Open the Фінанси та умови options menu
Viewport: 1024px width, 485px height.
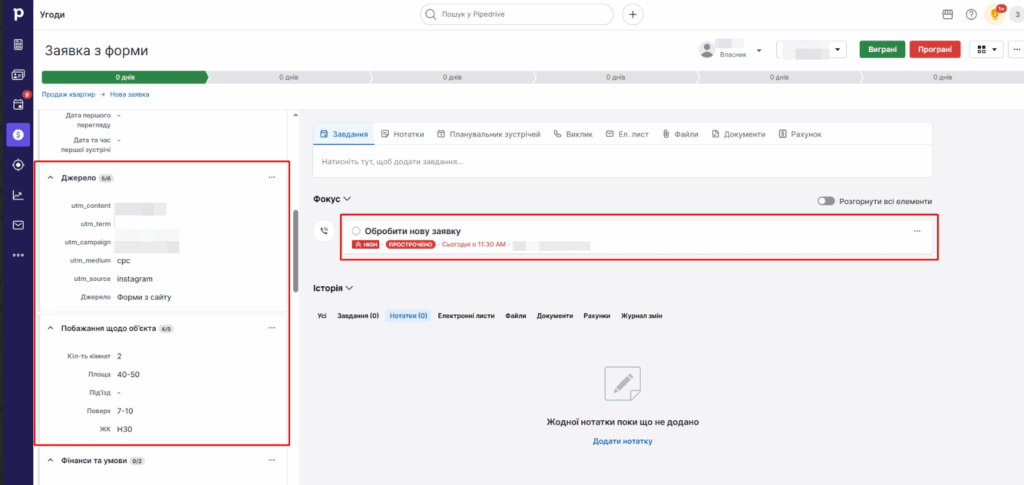point(272,460)
